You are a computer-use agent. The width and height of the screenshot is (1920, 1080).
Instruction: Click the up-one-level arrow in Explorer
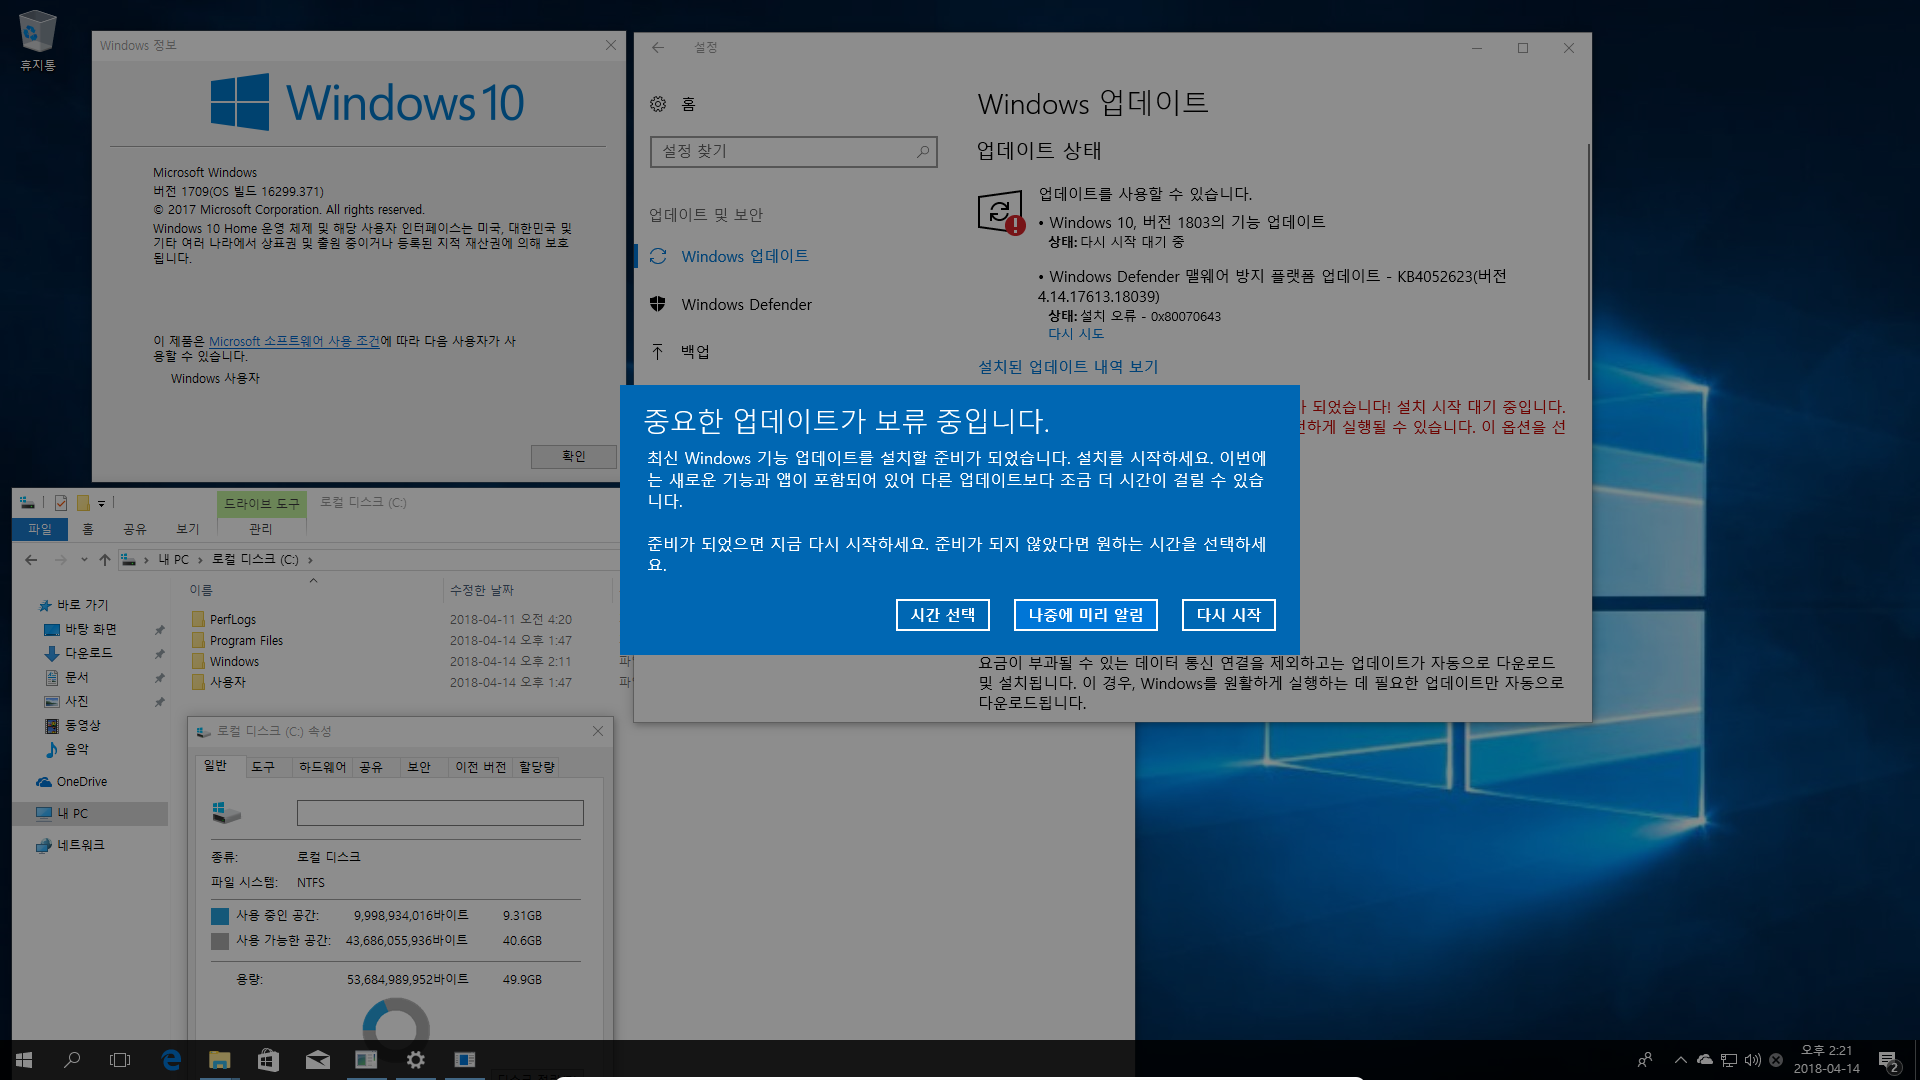coord(105,560)
